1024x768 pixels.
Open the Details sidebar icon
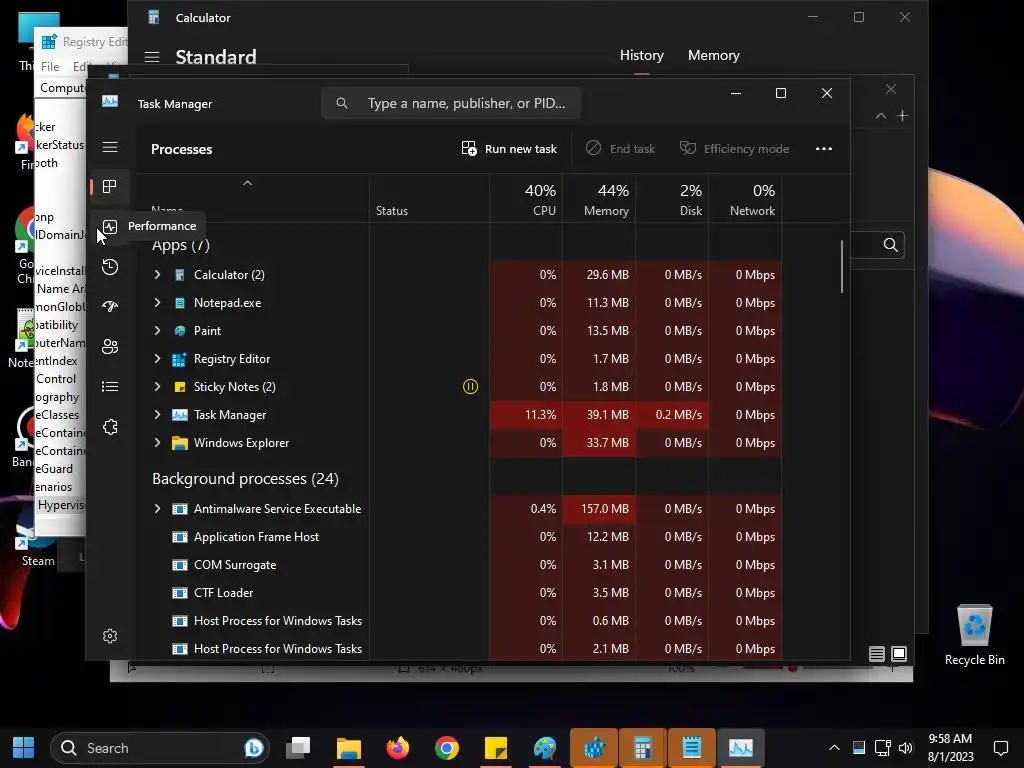pos(110,387)
